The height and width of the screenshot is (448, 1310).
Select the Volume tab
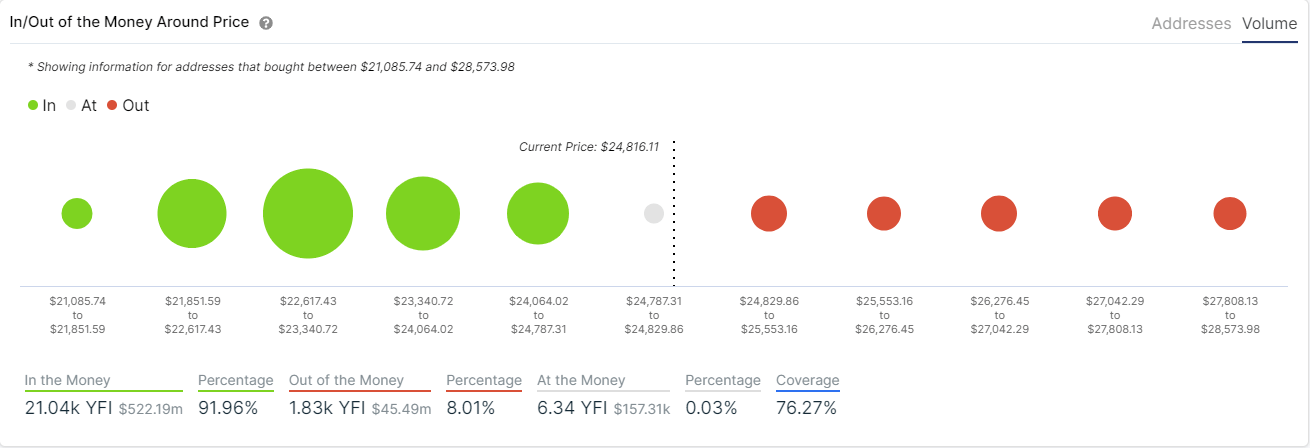pyautogui.click(x=1269, y=23)
